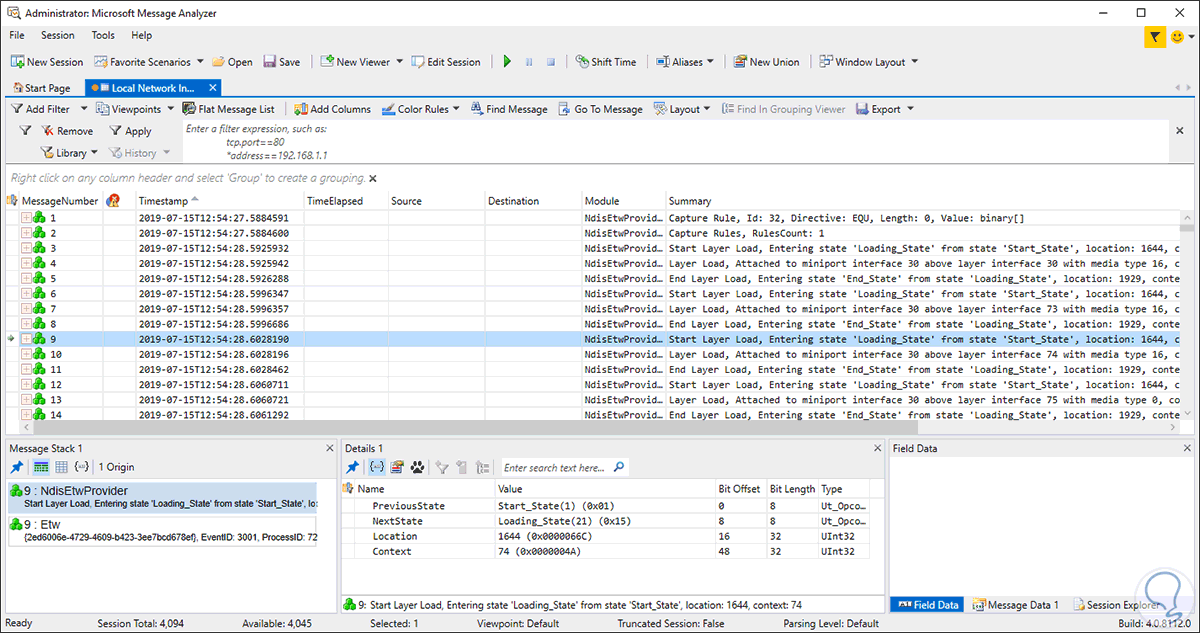Image resolution: width=1200 pixels, height=633 pixels.
Task: Pin the Message Stack panel
Action: click(x=17, y=467)
